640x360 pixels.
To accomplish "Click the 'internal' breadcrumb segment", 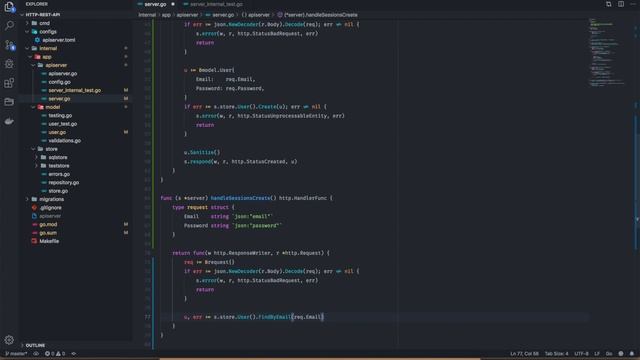I will [147, 15].
